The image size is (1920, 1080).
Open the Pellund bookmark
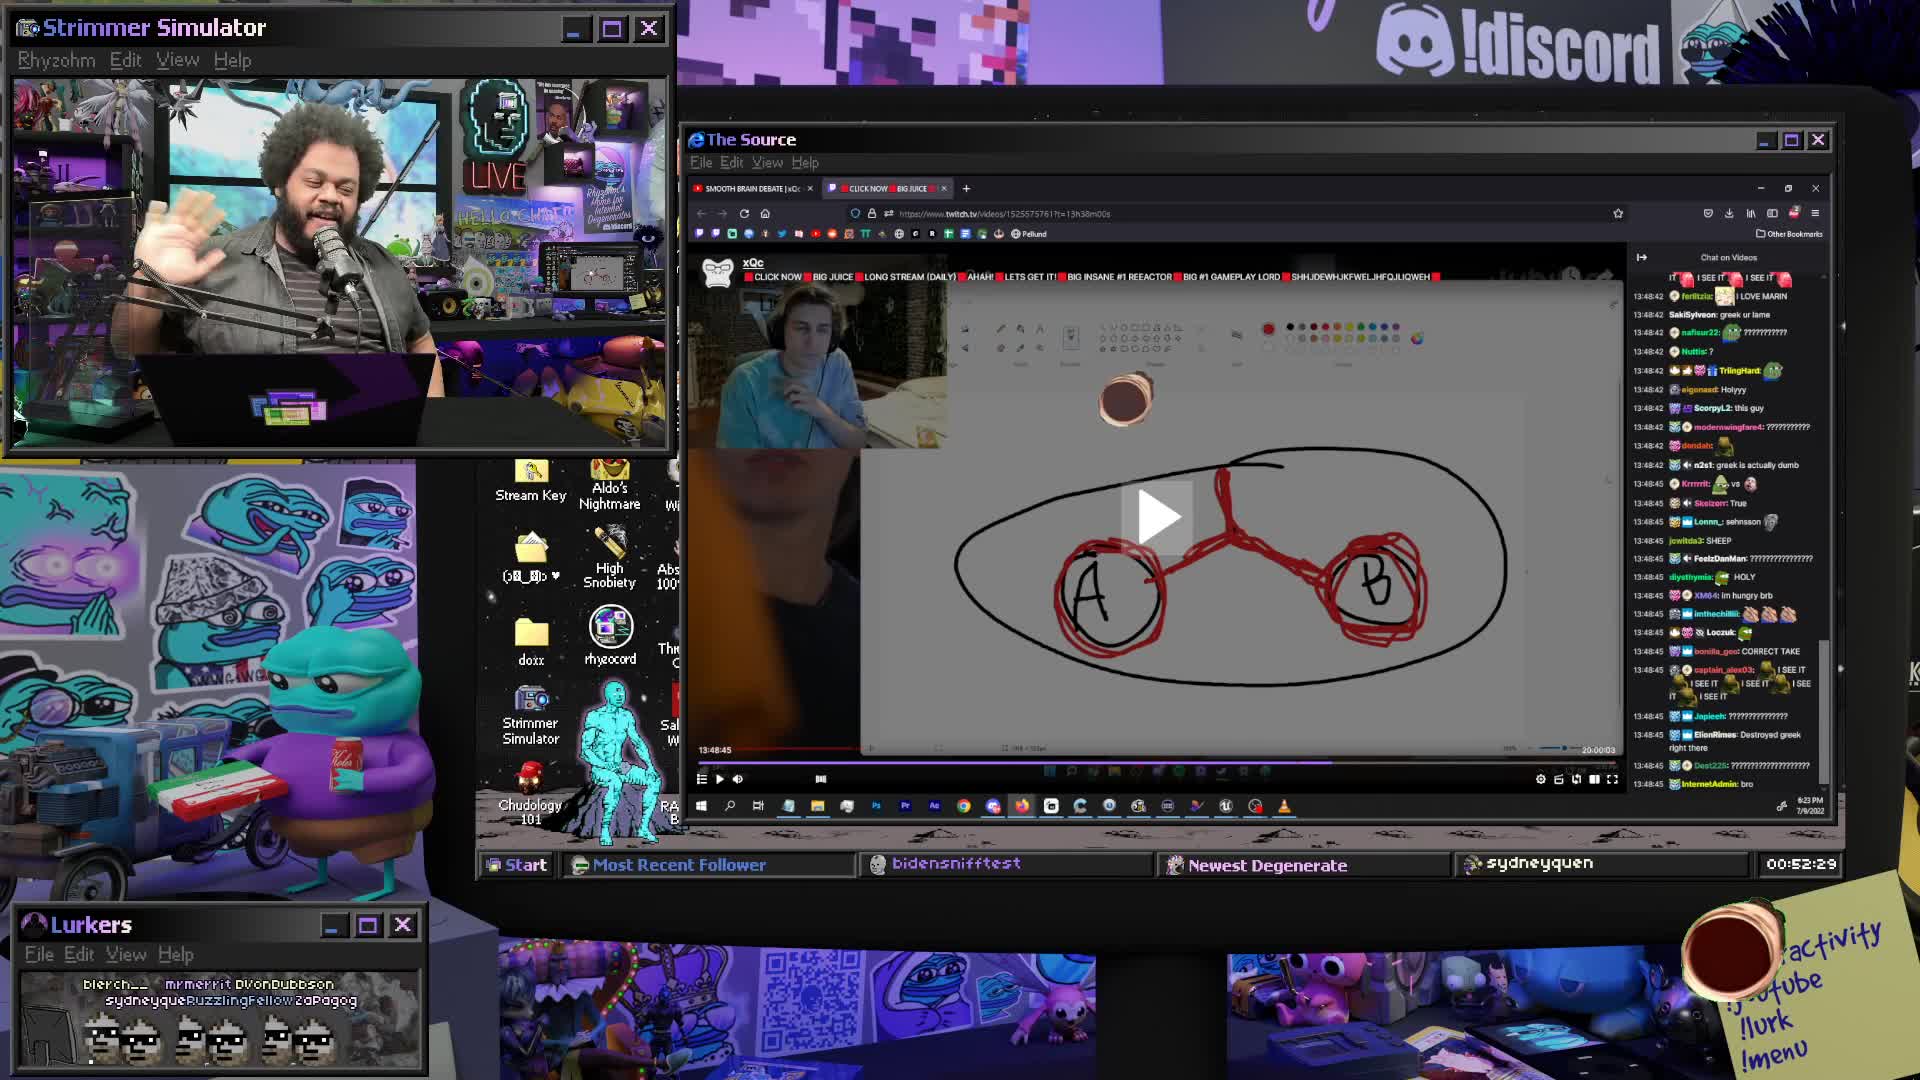1029,234
